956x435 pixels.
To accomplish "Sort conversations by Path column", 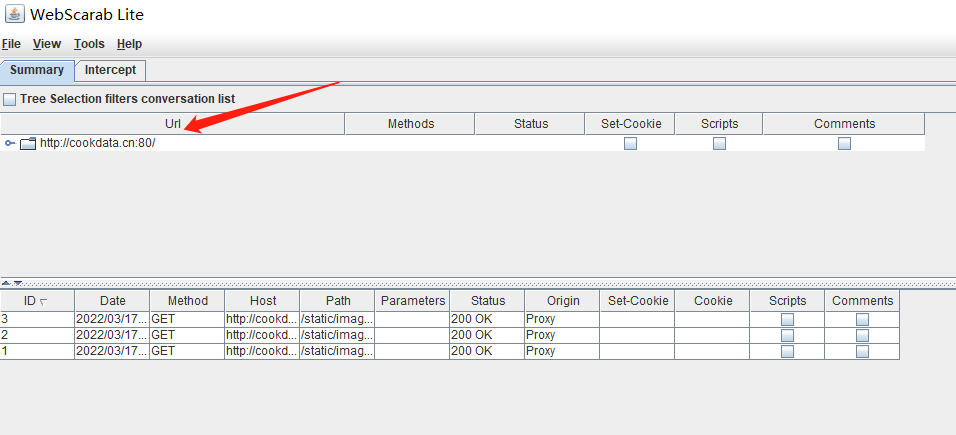I will tap(337, 301).
